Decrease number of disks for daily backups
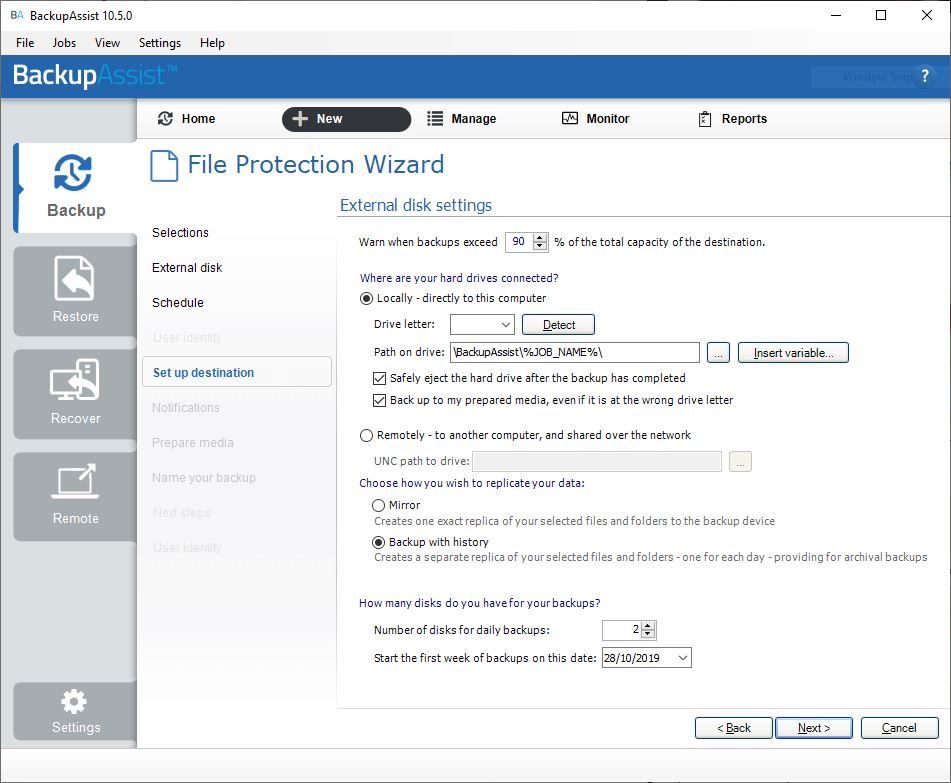 click(x=648, y=634)
